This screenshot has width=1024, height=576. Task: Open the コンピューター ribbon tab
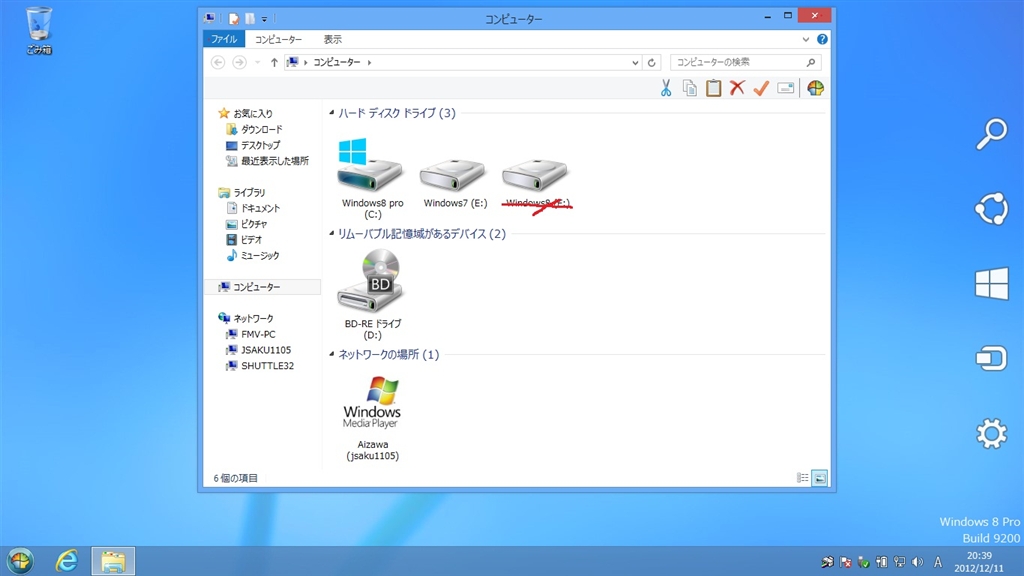278,39
